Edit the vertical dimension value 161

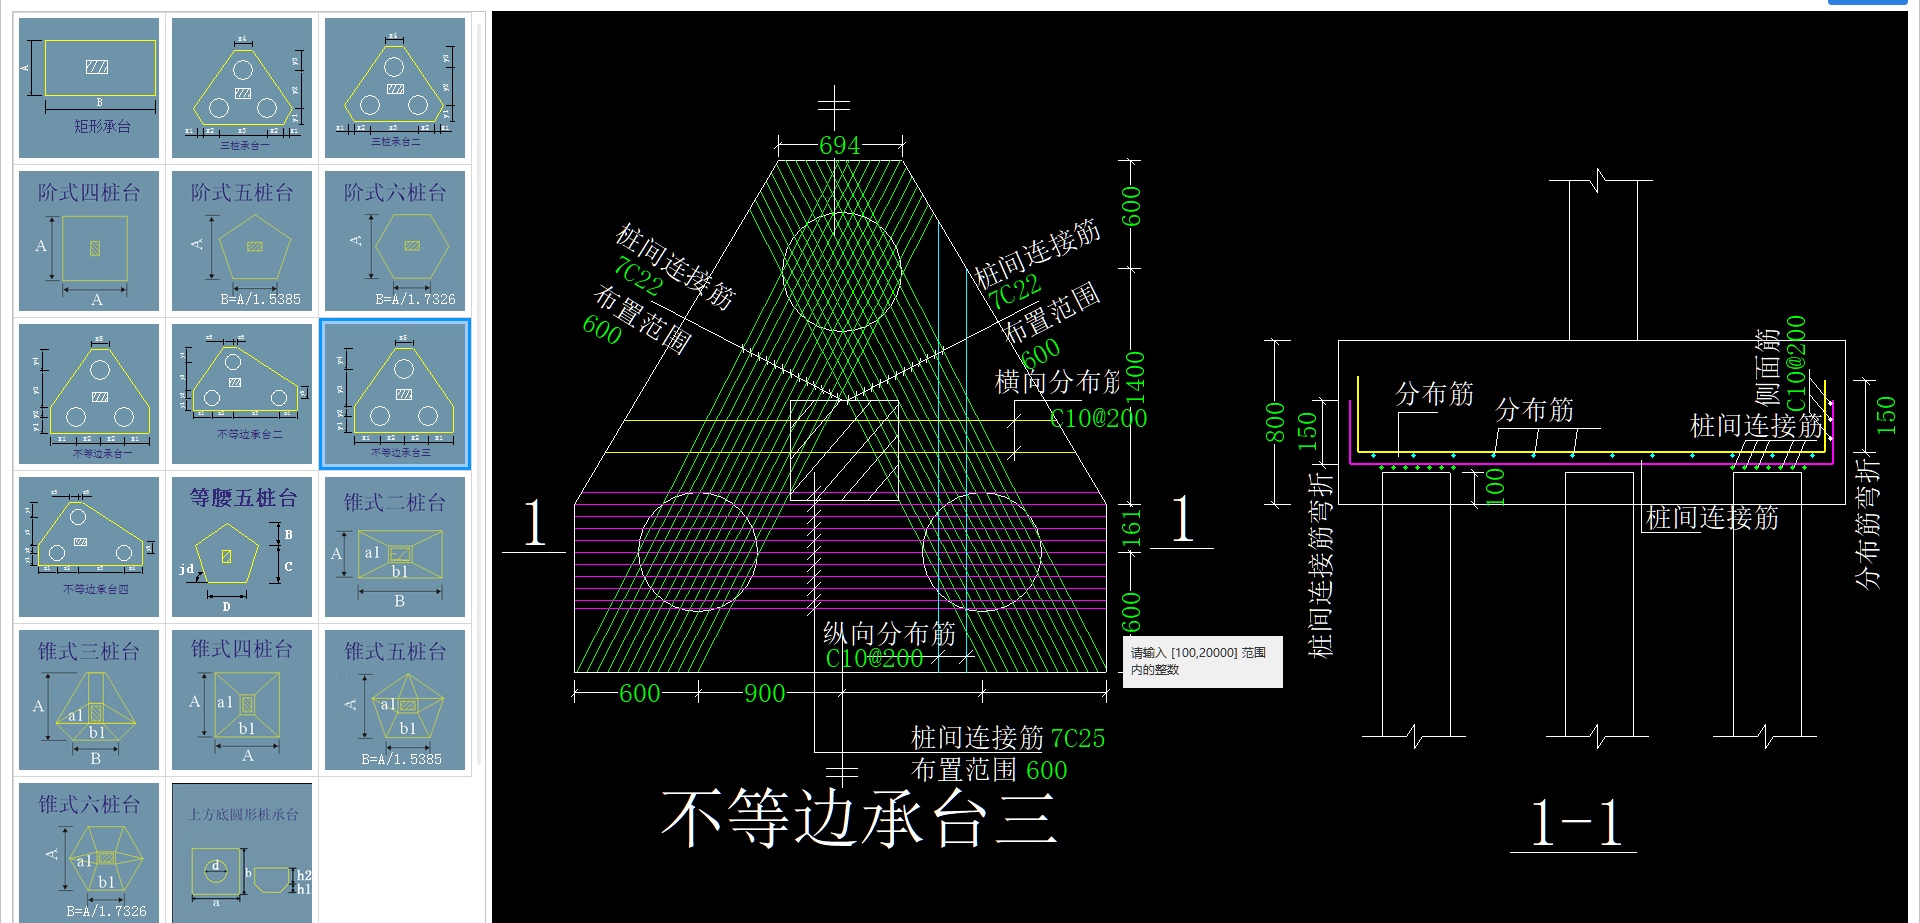pos(1131,528)
